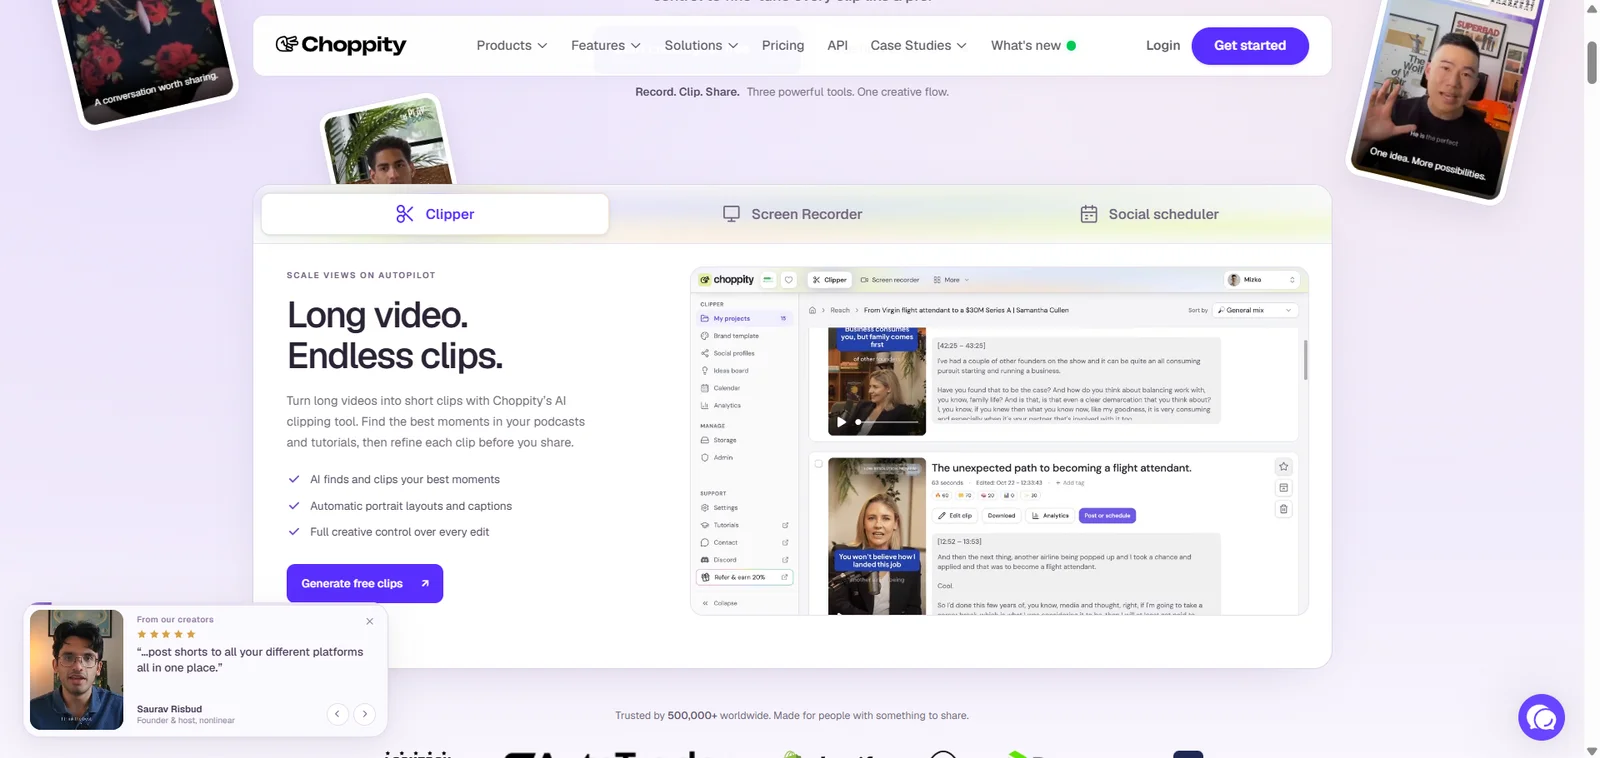Expand the Case Studies menu
Image resolution: width=1600 pixels, height=758 pixels.
pyautogui.click(x=919, y=46)
